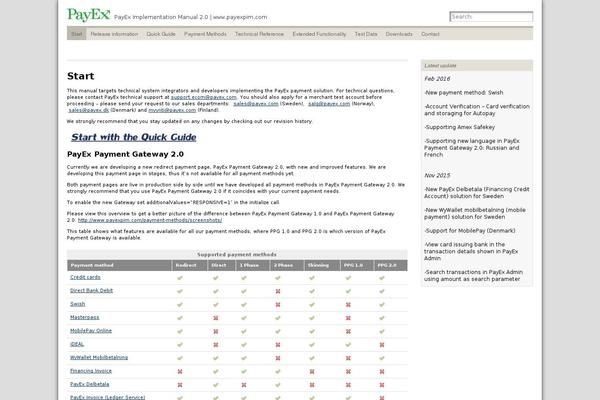This screenshot has width=600, height=400.
Task: Click the Financing Invoice Redirect red cross
Action: pos(180,372)
